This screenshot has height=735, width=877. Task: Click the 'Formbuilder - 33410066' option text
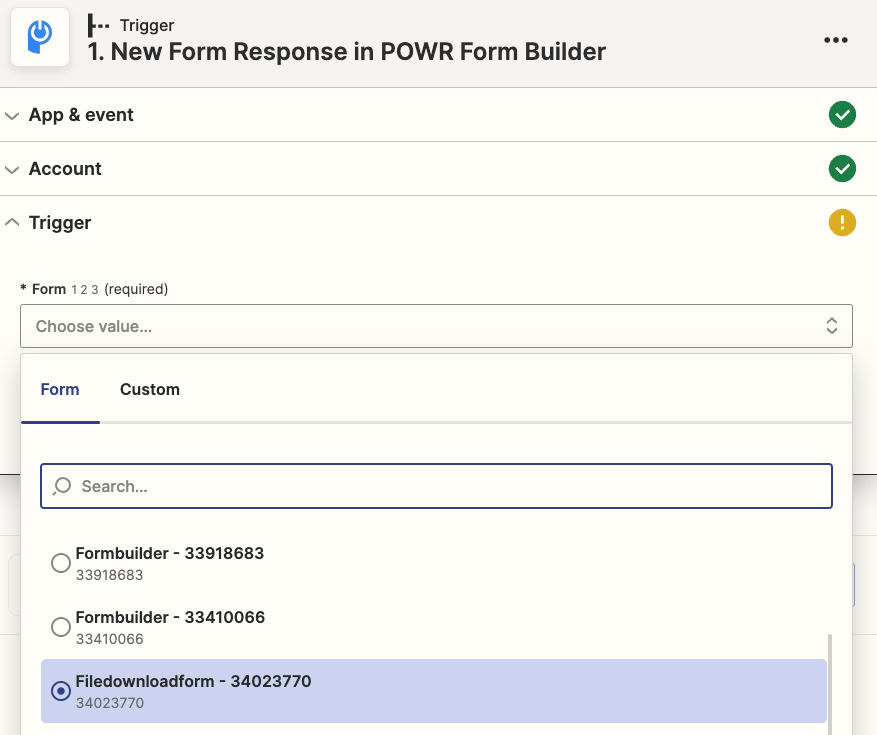[x=170, y=618]
